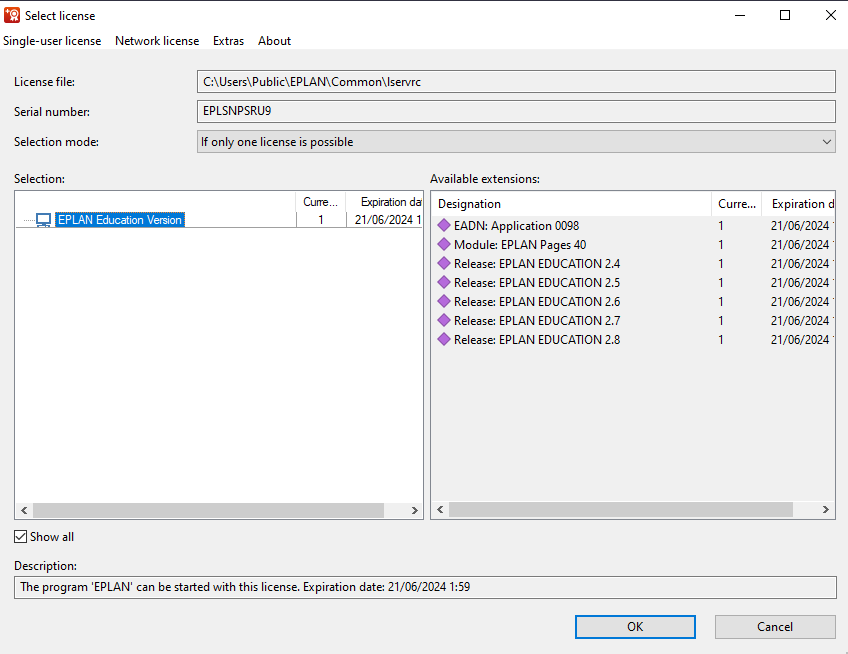Open the Single-user license menu
The image size is (848, 654).
[x=52, y=41]
